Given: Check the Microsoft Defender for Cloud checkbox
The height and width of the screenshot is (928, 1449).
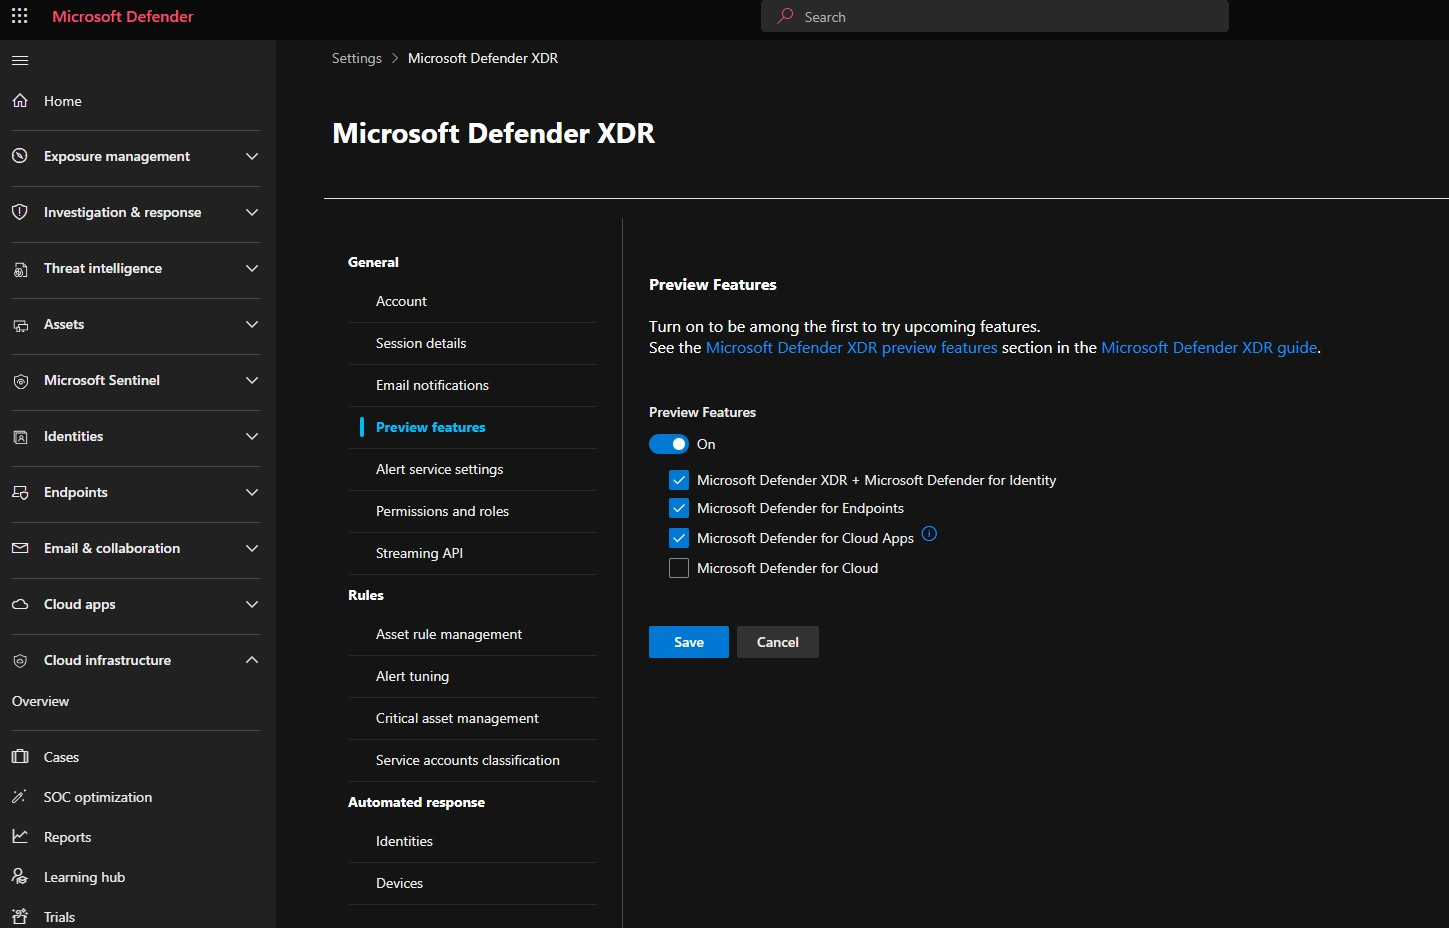Looking at the screenshot, I should [679, 568].
